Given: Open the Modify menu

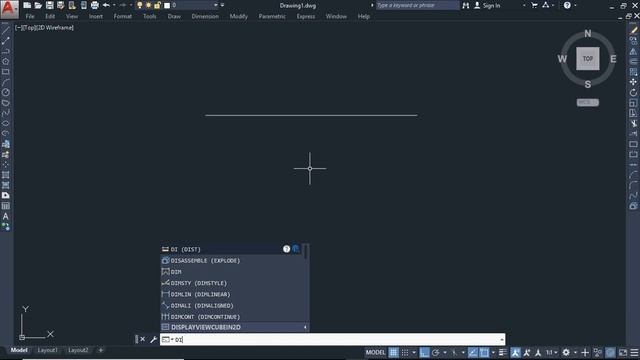Looking at the screenshot, I should coord(238,16).
